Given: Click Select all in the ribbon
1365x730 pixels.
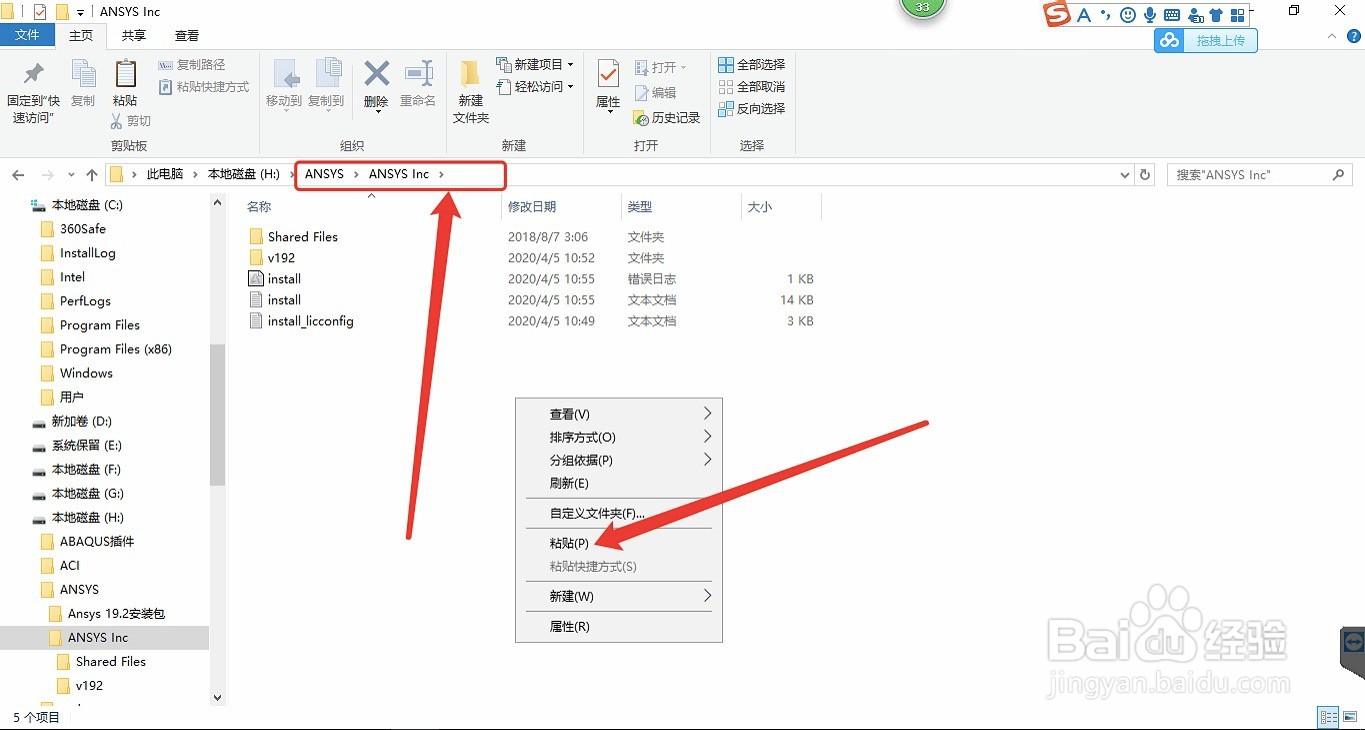Looking at the screenshot, I should (x=752, y=65).
